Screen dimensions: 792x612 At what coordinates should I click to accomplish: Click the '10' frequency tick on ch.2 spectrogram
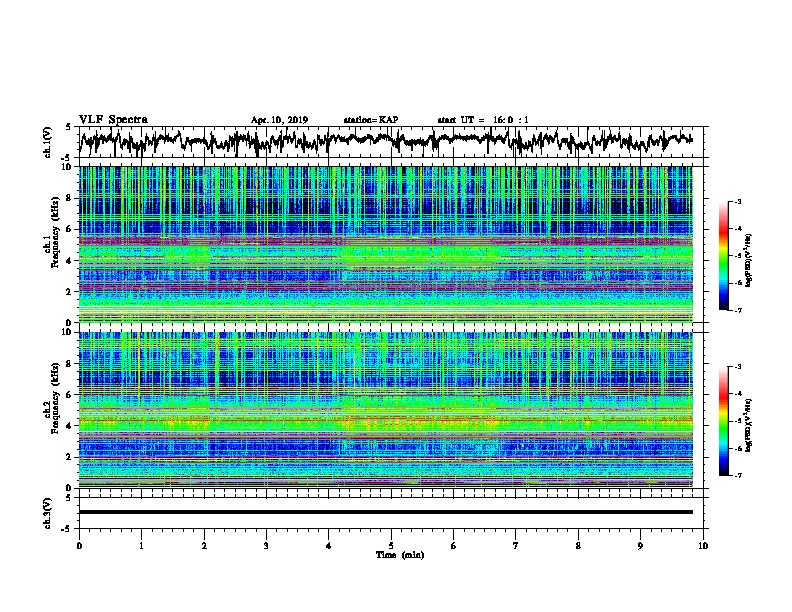67,332
